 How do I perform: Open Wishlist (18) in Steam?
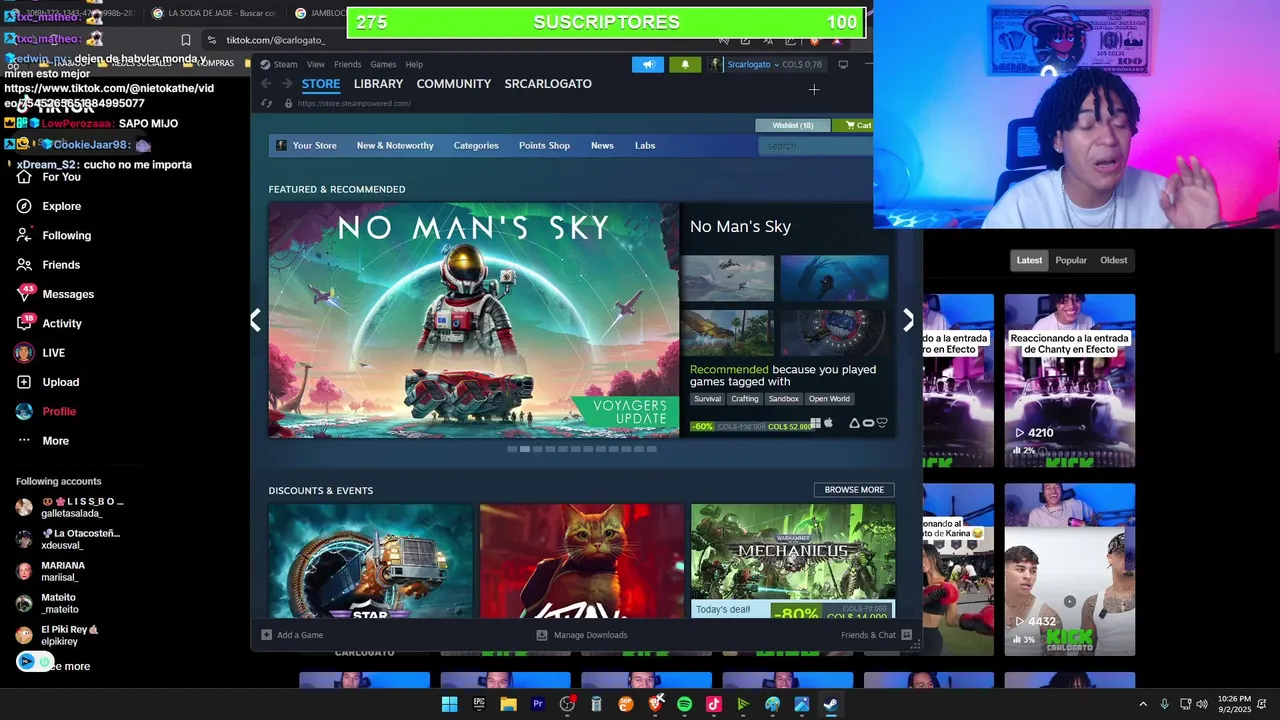(x=793, y=125)
